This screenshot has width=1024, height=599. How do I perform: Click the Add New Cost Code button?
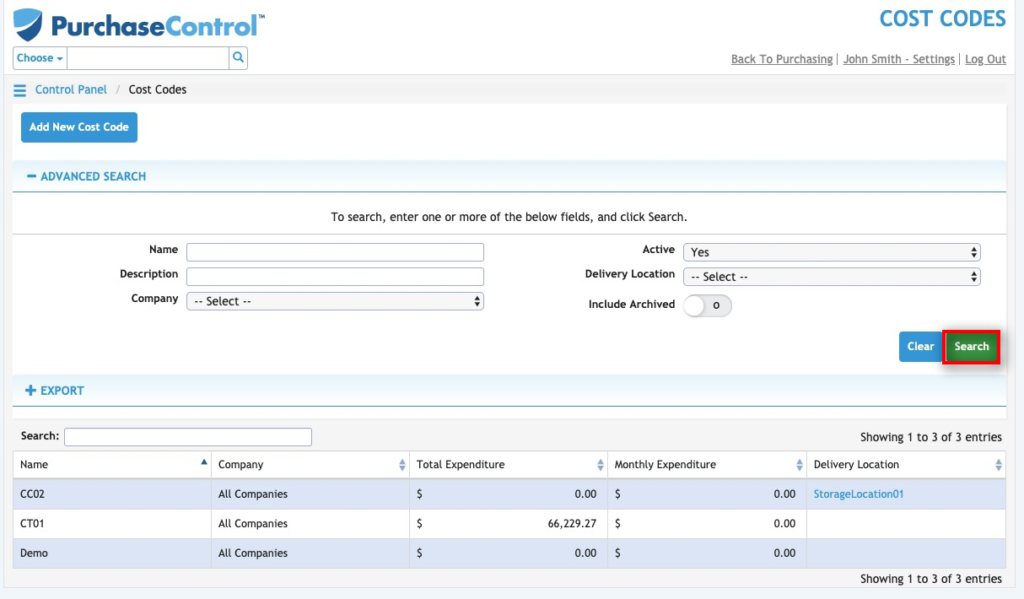pyautogui.click(x=78, y=127)
